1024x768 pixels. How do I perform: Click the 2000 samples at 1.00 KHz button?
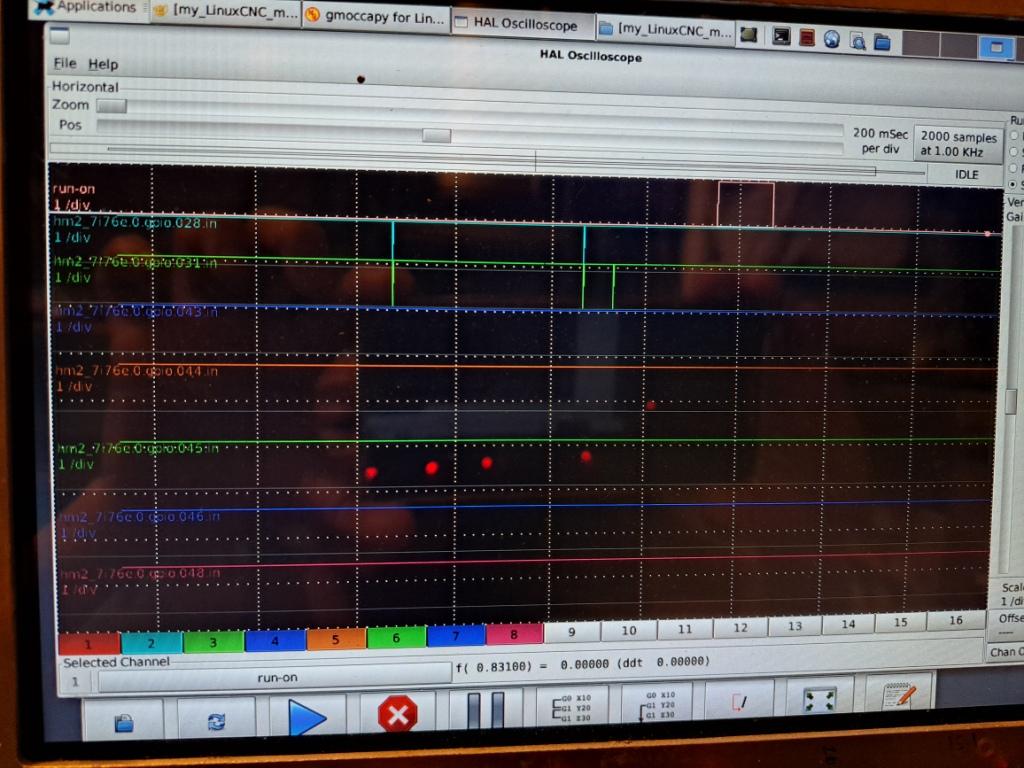coord(958,144)
